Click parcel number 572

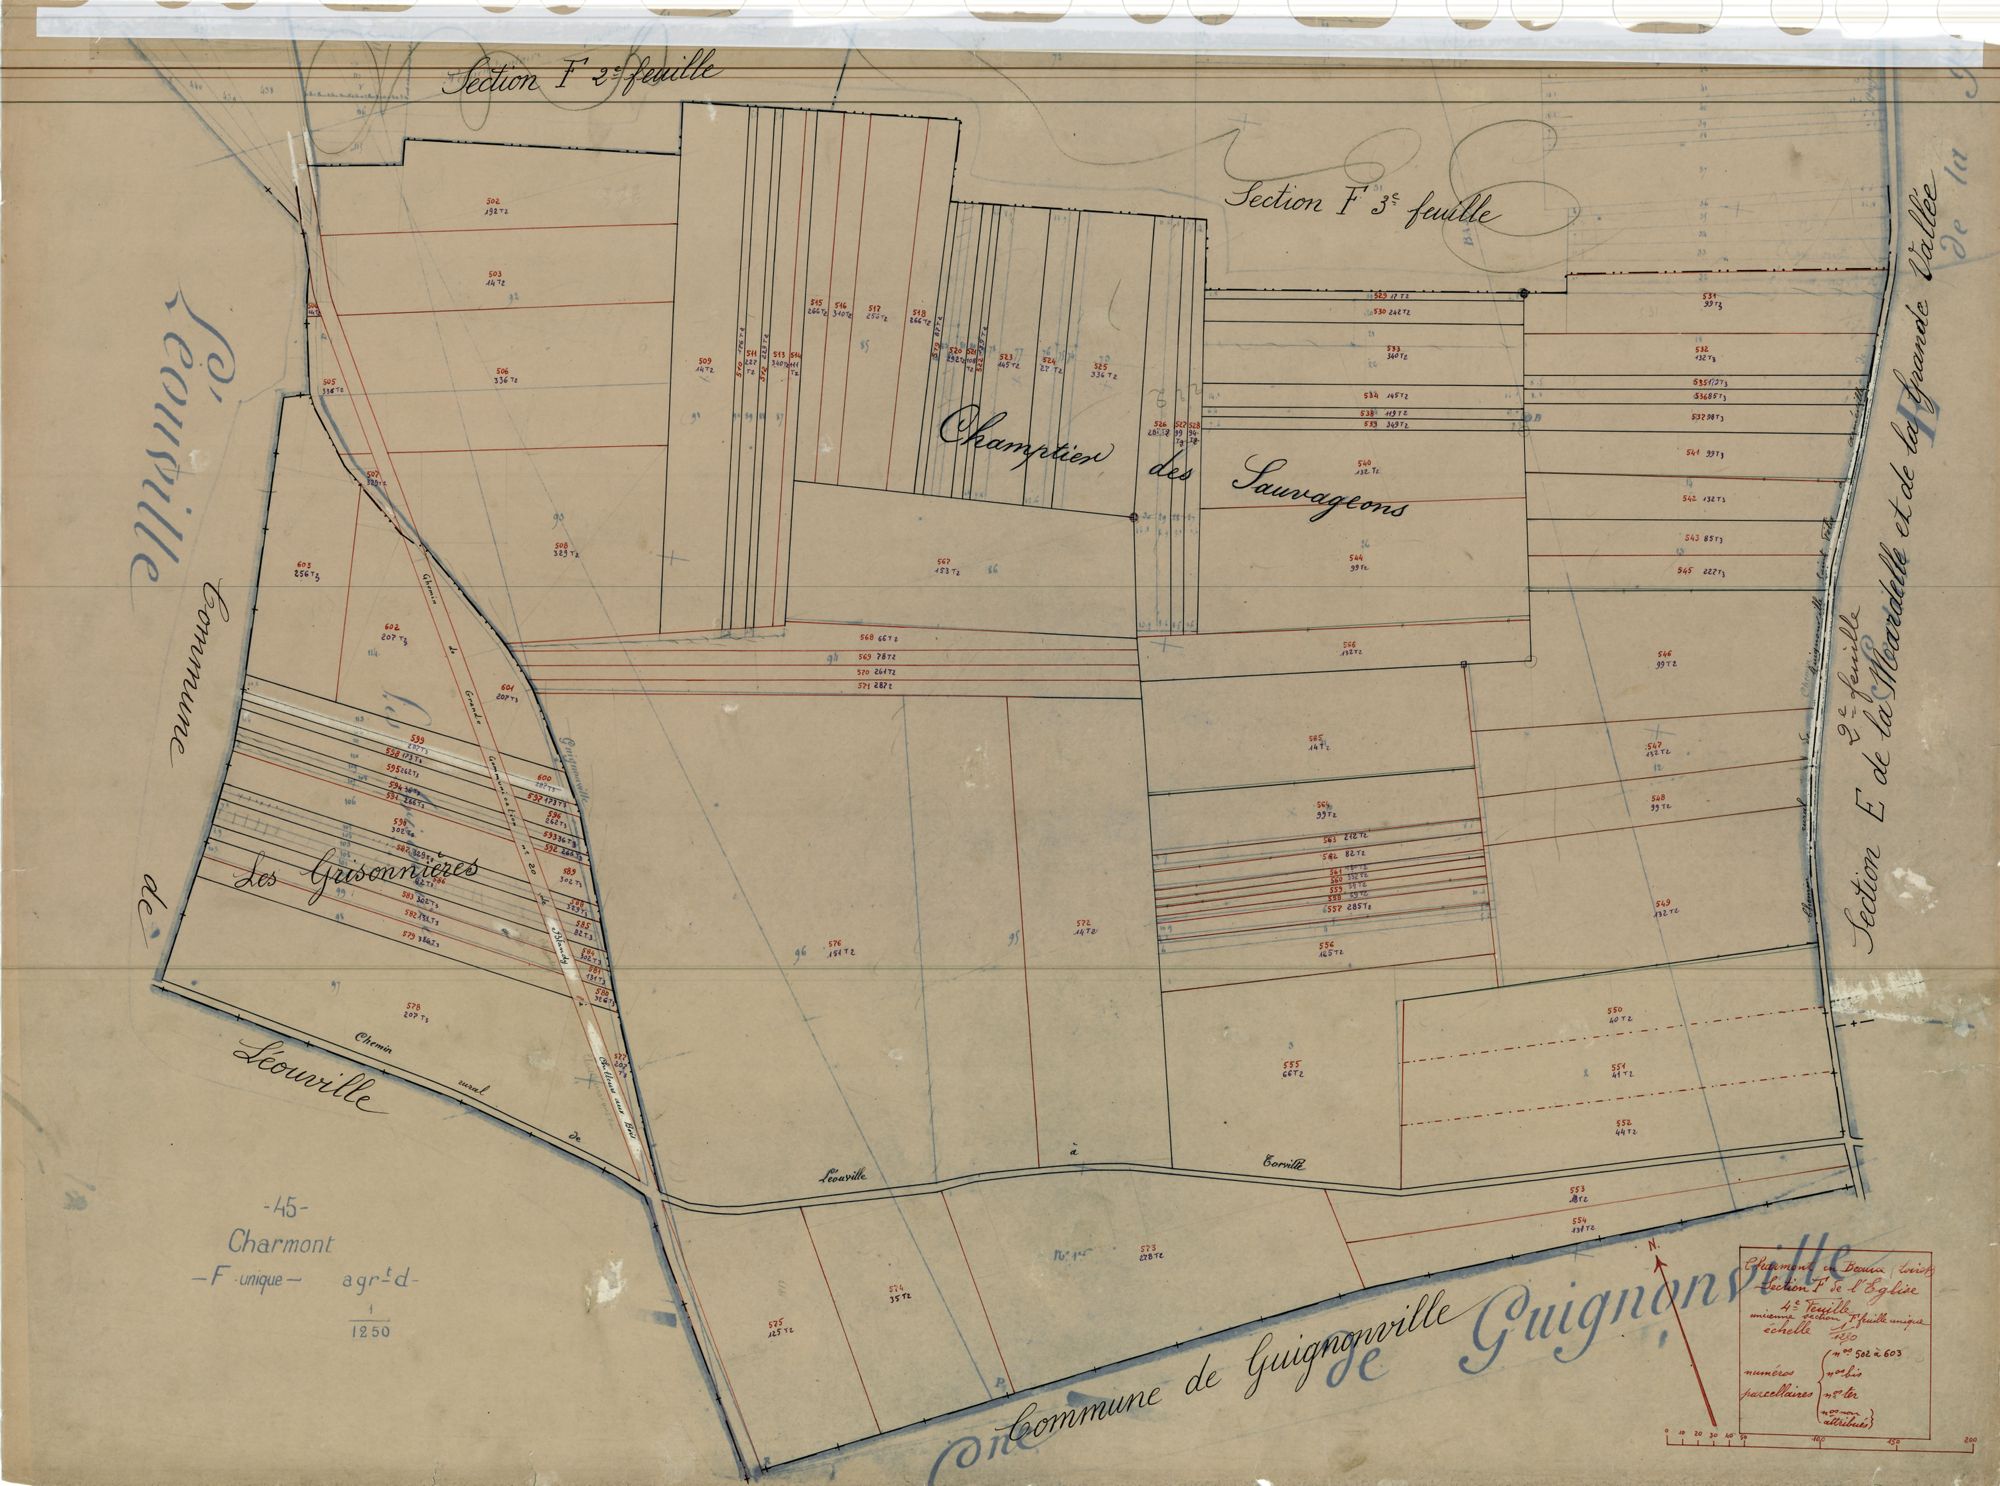1084,922
